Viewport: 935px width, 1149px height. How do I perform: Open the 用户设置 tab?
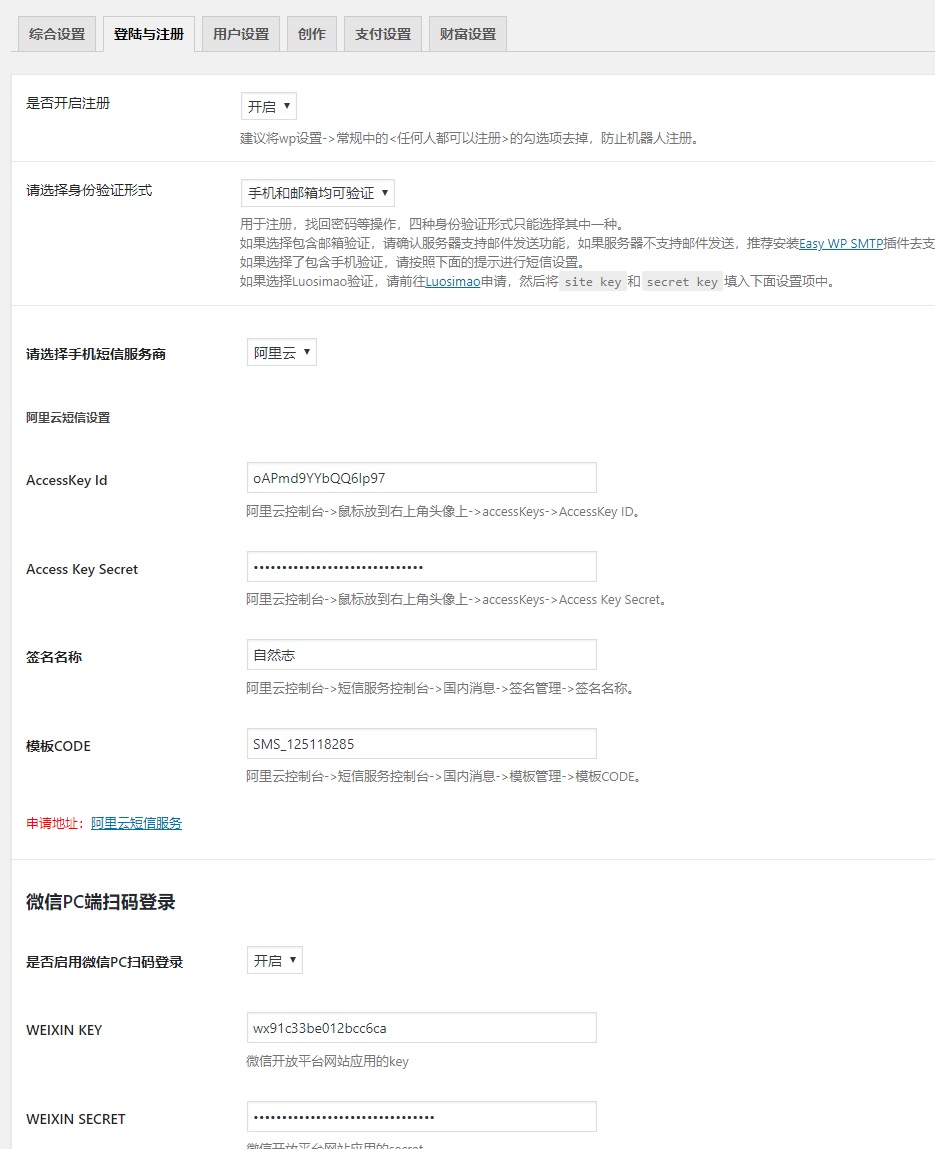[x=241, y=34]
